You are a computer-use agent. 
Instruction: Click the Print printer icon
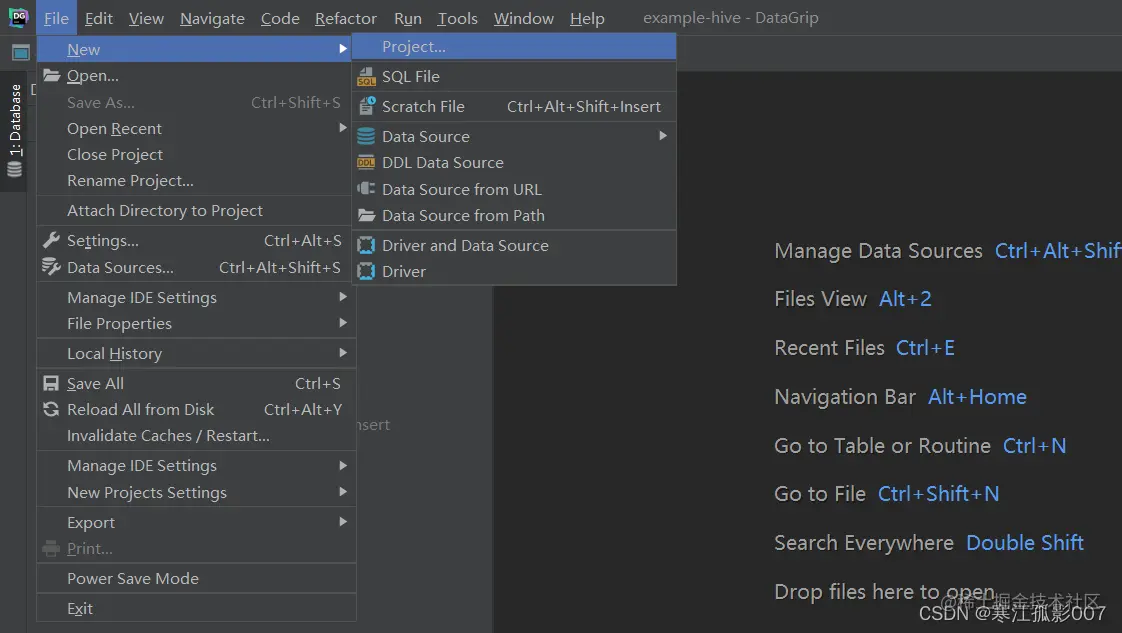coord(51,549)
